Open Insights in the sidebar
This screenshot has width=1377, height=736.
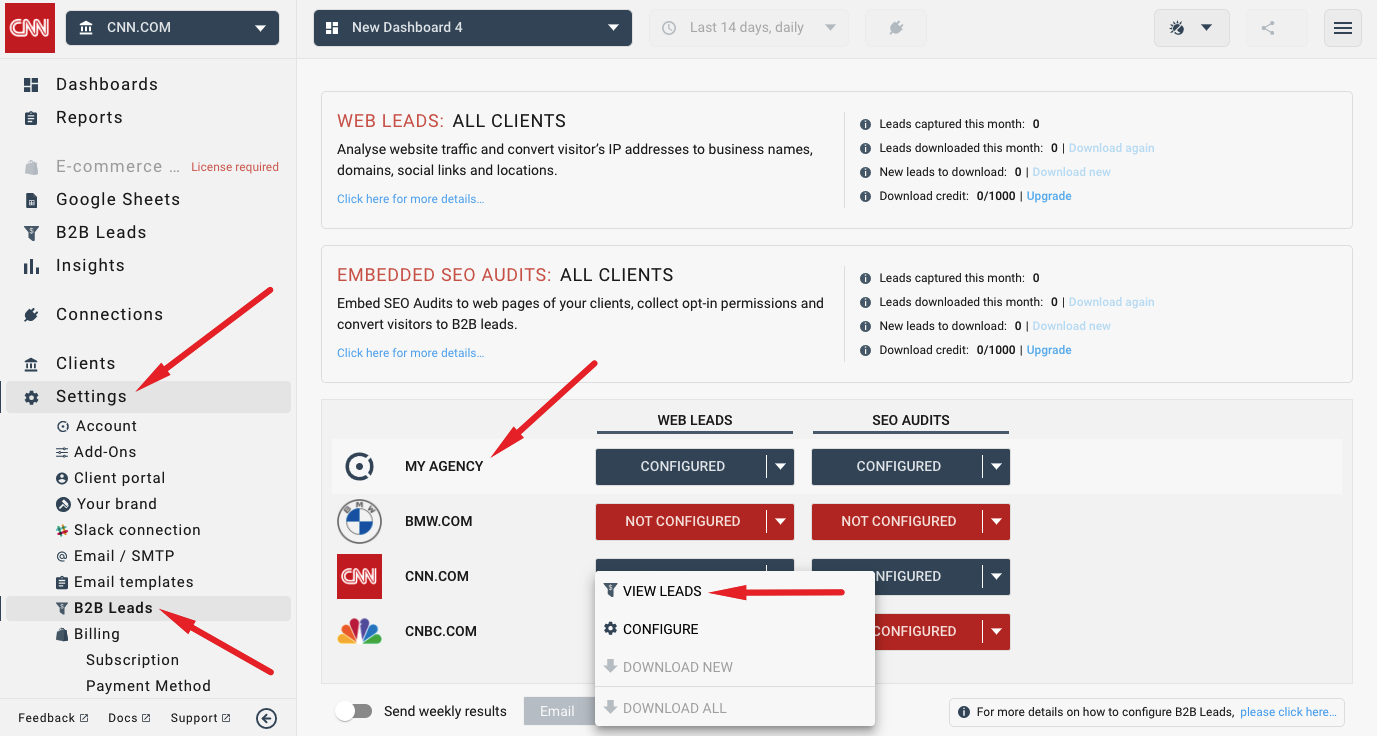(90, 265)
